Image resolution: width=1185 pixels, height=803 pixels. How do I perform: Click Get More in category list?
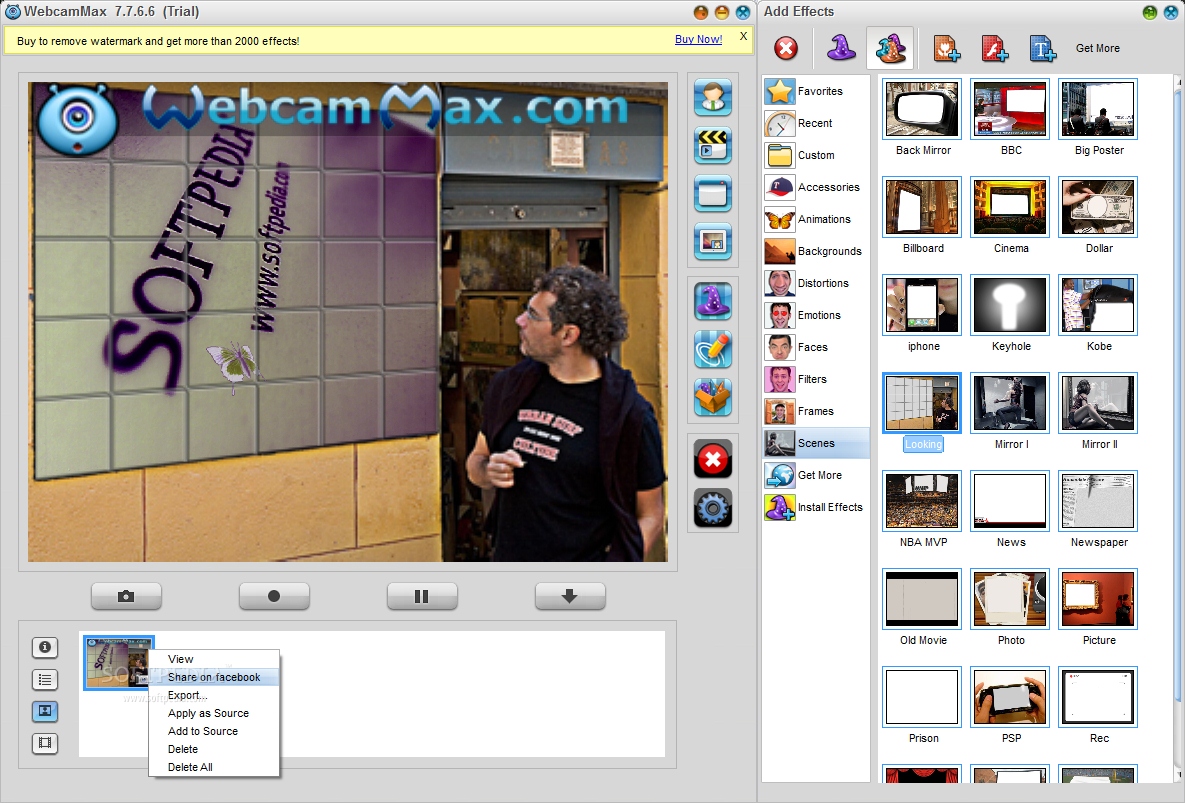pyautogui.click(x=816, y=475)
